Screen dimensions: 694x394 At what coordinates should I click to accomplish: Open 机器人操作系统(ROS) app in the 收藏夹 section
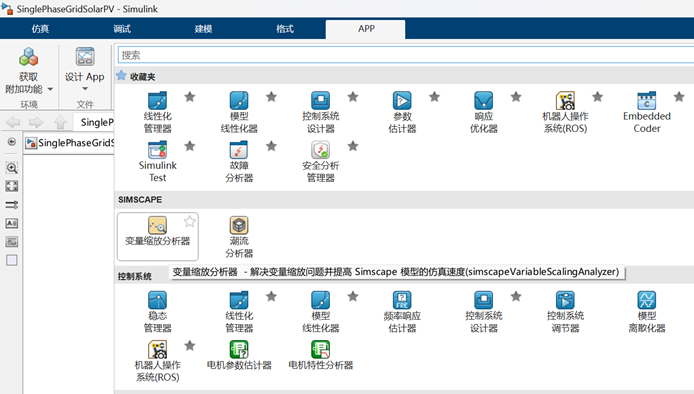pyautogui.click(x=565, y=112)
